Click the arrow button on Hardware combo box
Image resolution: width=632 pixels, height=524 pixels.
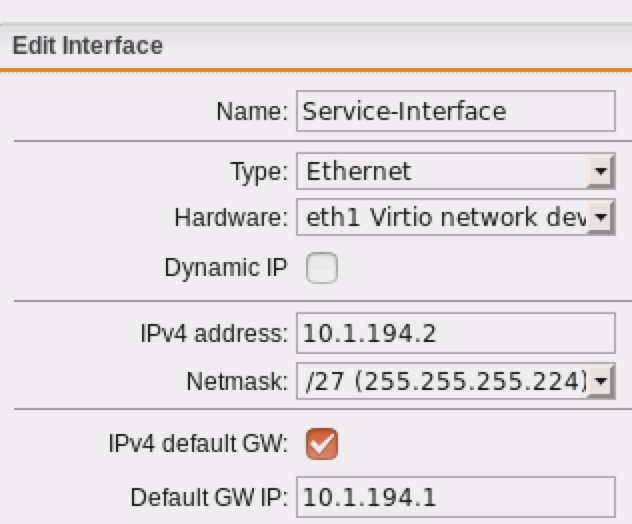click(x=601, y=217)
